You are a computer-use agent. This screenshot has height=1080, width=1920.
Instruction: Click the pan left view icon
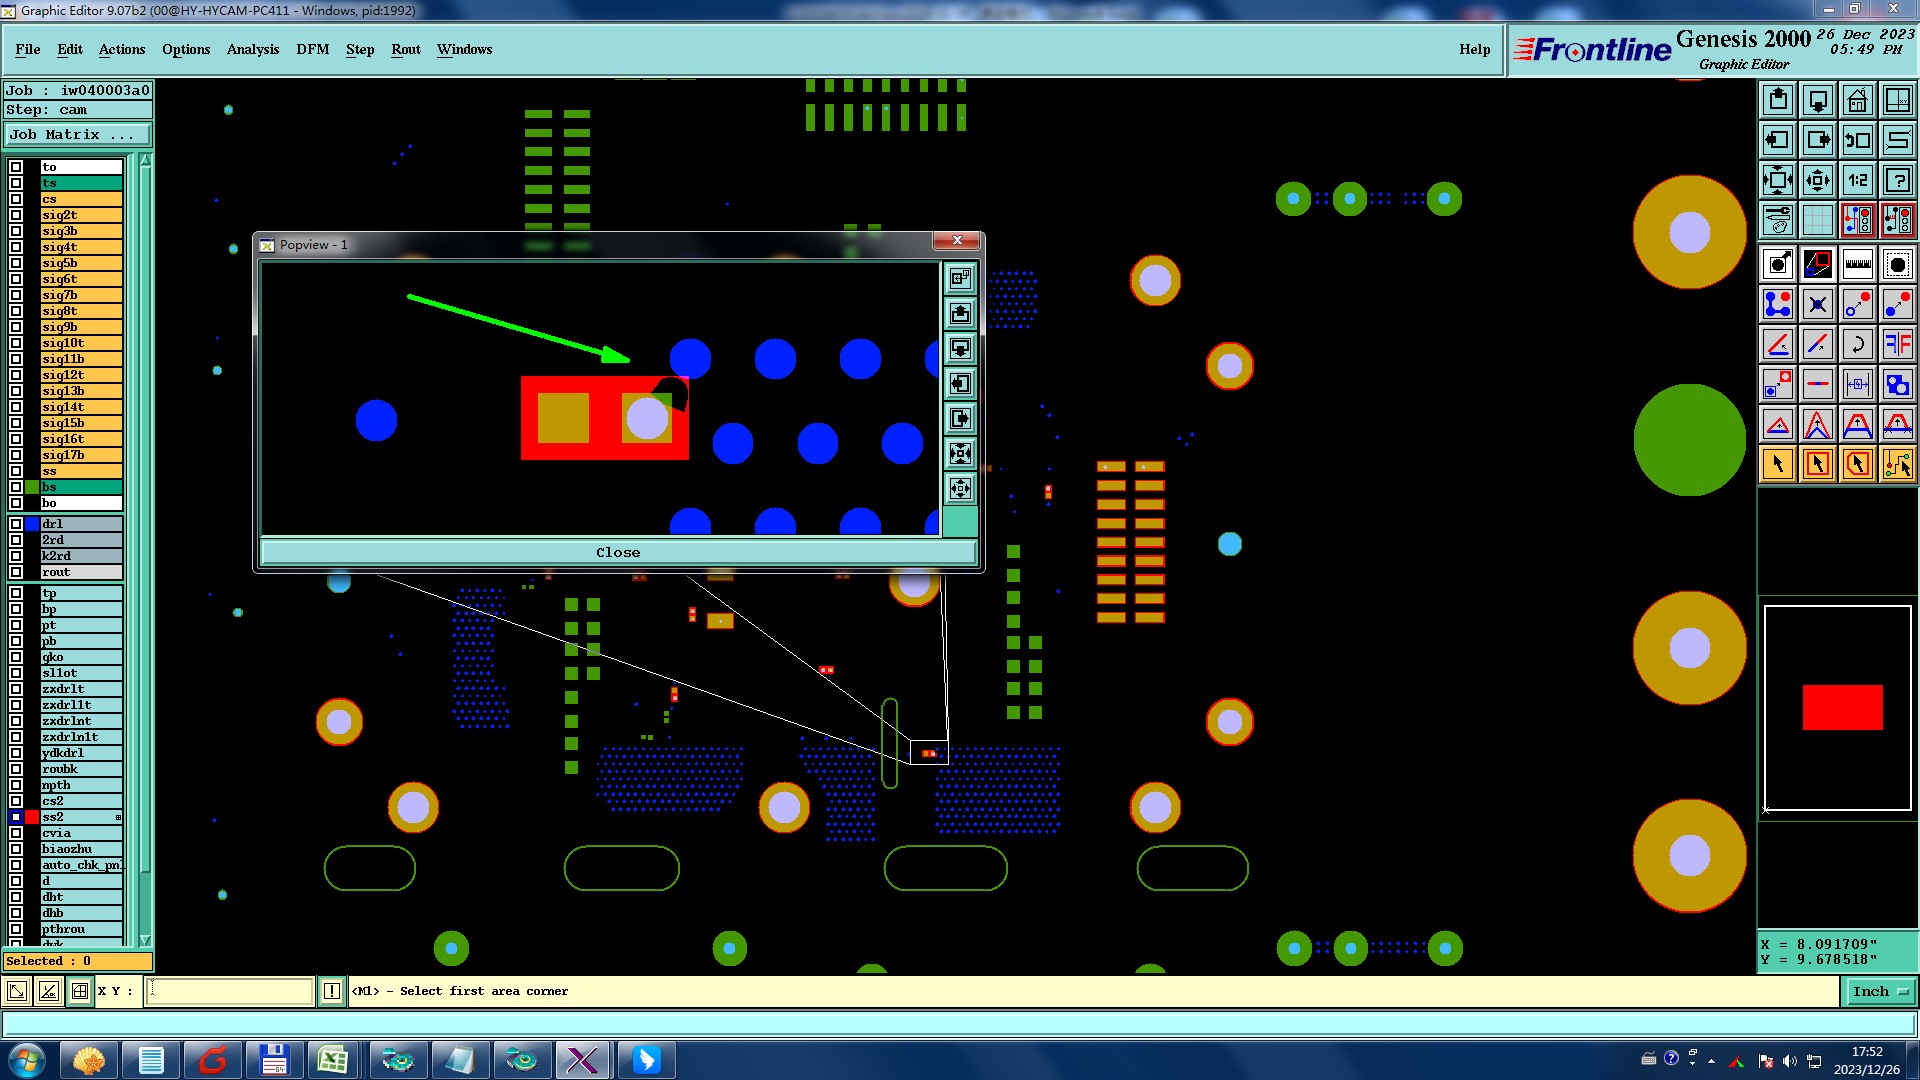click(x=1778, y=140)
